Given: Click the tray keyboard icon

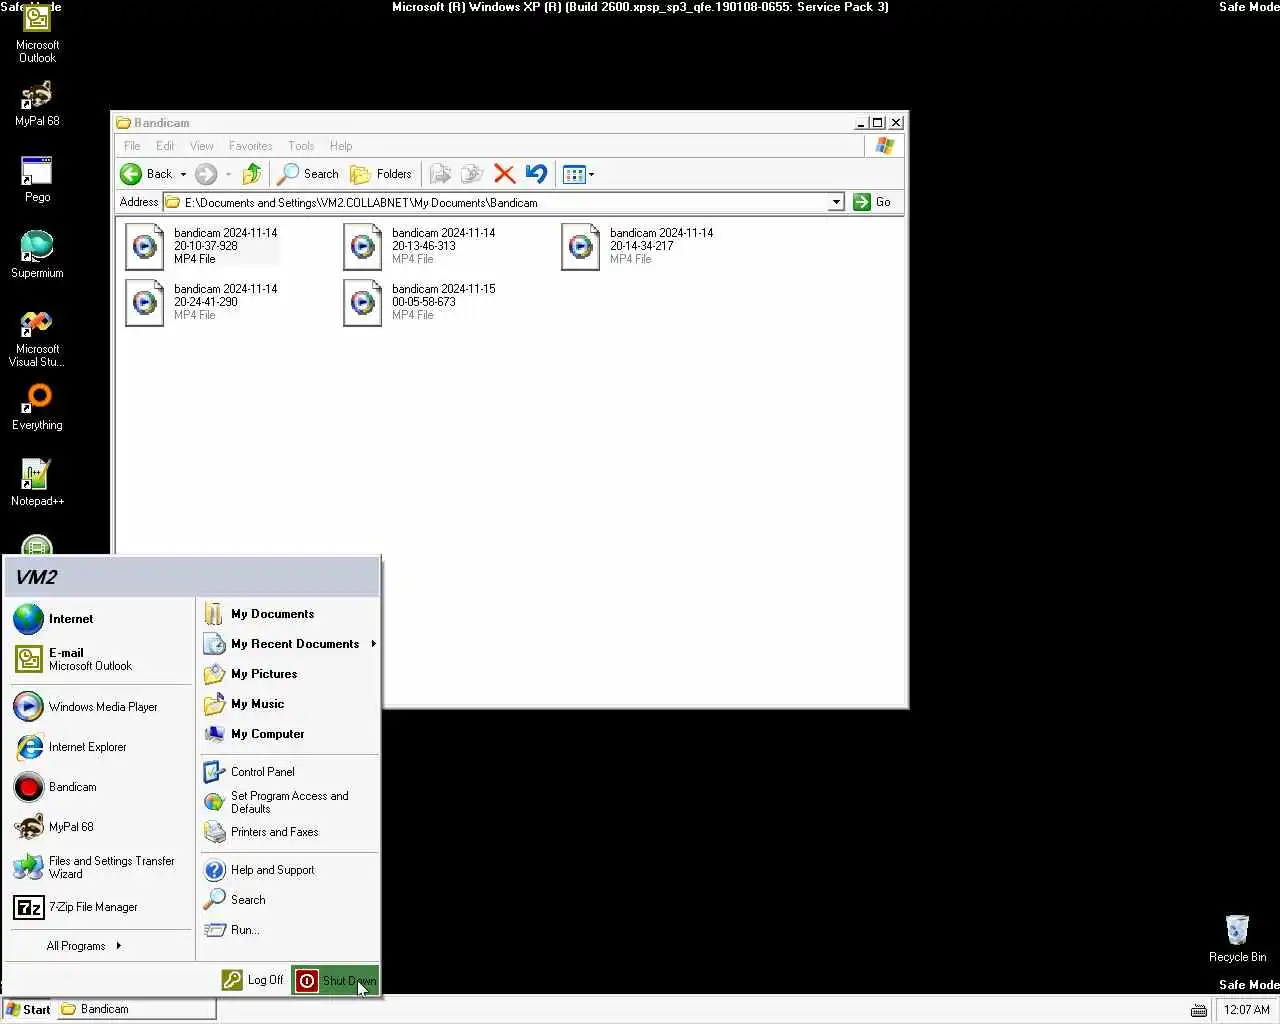Looking at the screenshot, I should click(1198, 1010).
